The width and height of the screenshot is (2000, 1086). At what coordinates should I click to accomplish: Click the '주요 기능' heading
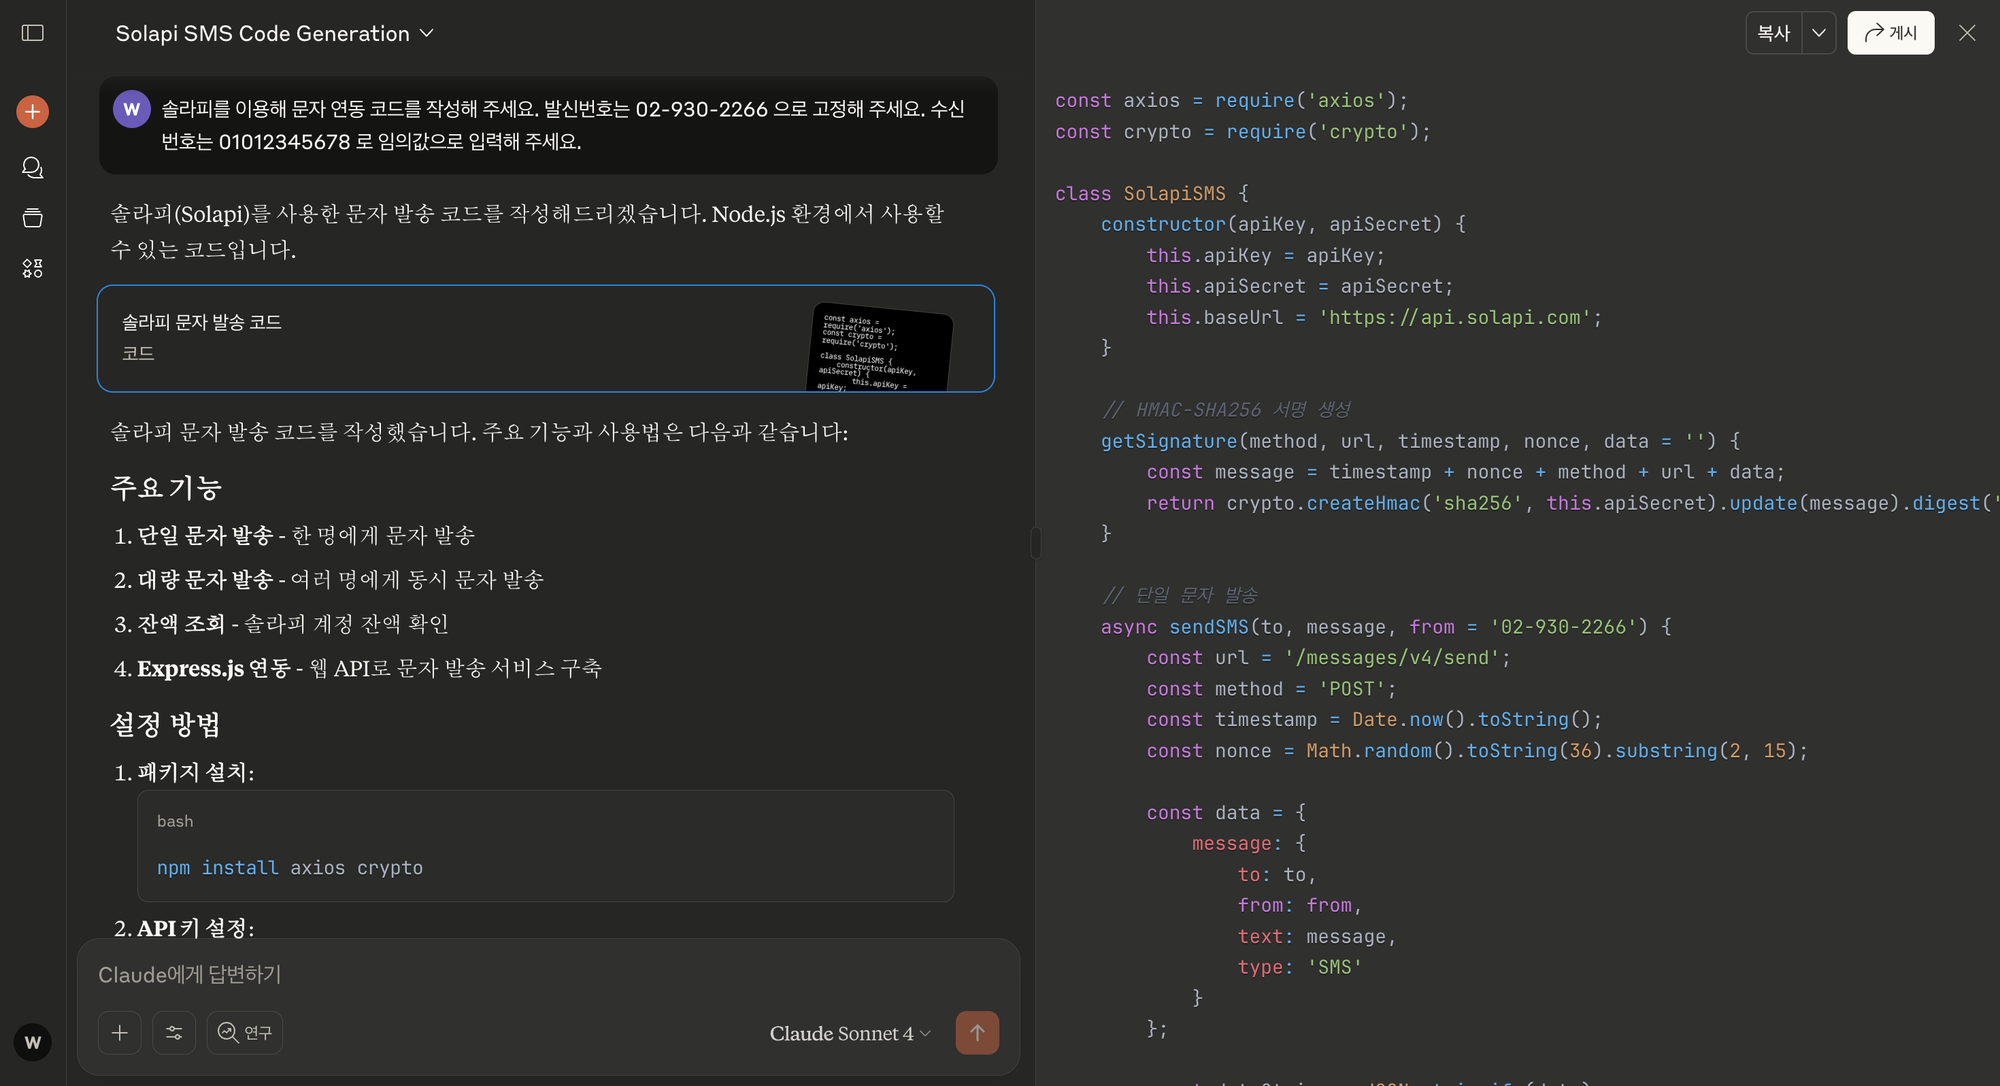click(166, 488)
